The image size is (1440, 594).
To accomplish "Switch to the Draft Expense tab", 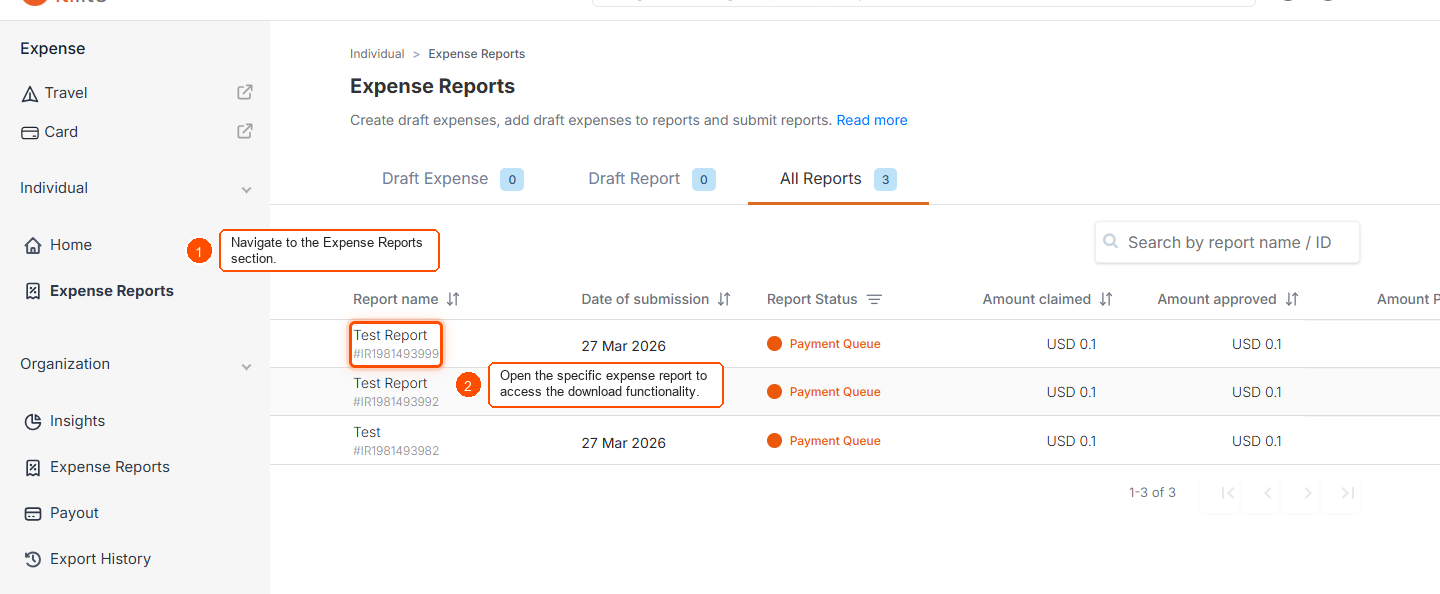I will click(452, 179).
